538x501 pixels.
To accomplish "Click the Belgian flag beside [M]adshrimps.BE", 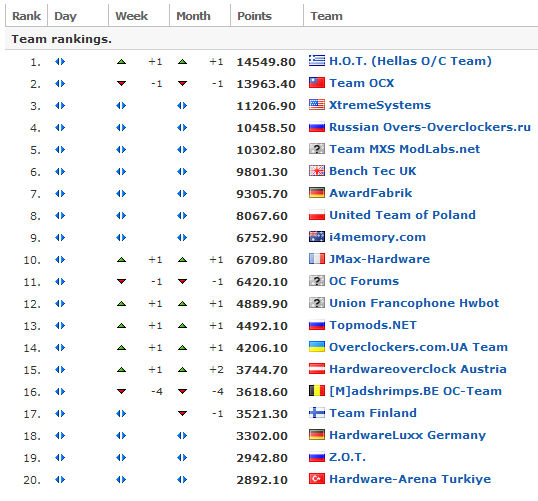I will [317, 391].
